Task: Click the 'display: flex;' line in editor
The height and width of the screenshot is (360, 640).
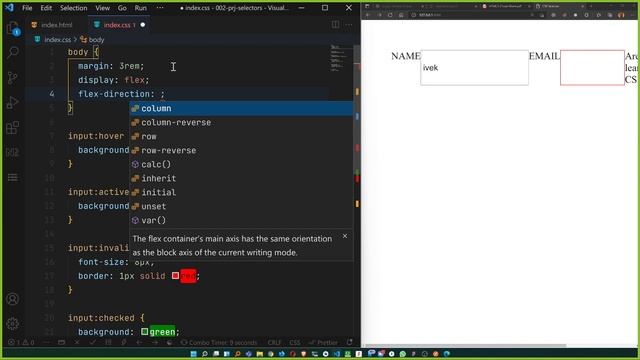Action: [x=114, y=80]
